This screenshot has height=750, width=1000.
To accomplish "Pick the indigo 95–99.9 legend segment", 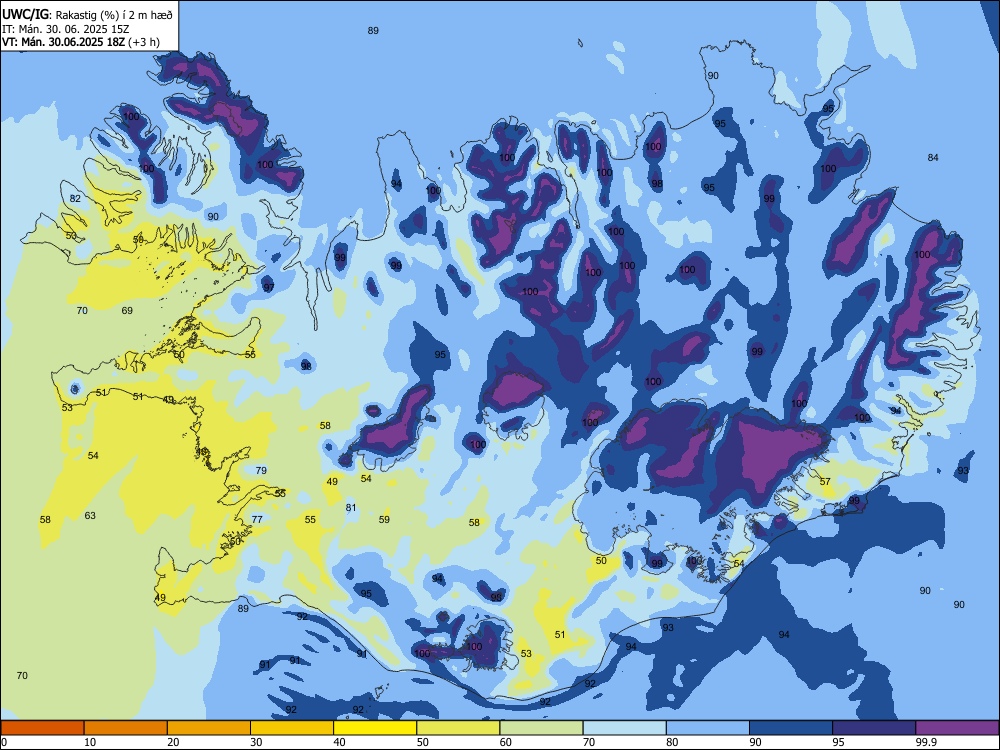I will (874, 728).
